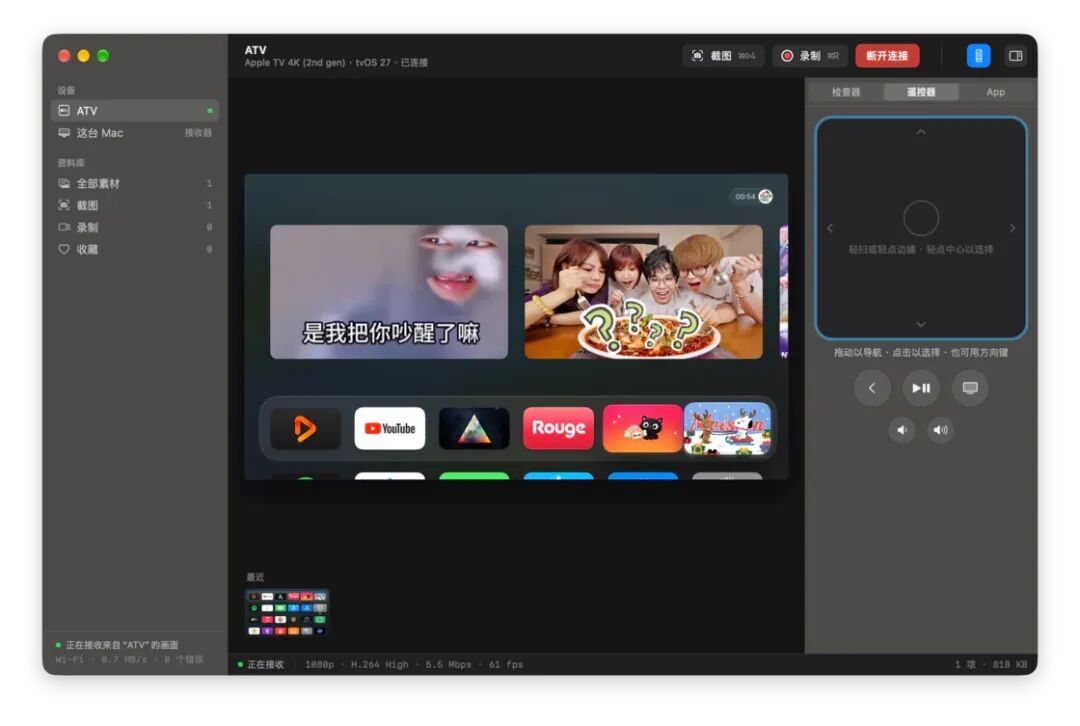
Task: Open the black cat app icon
Action: (642, 428)
